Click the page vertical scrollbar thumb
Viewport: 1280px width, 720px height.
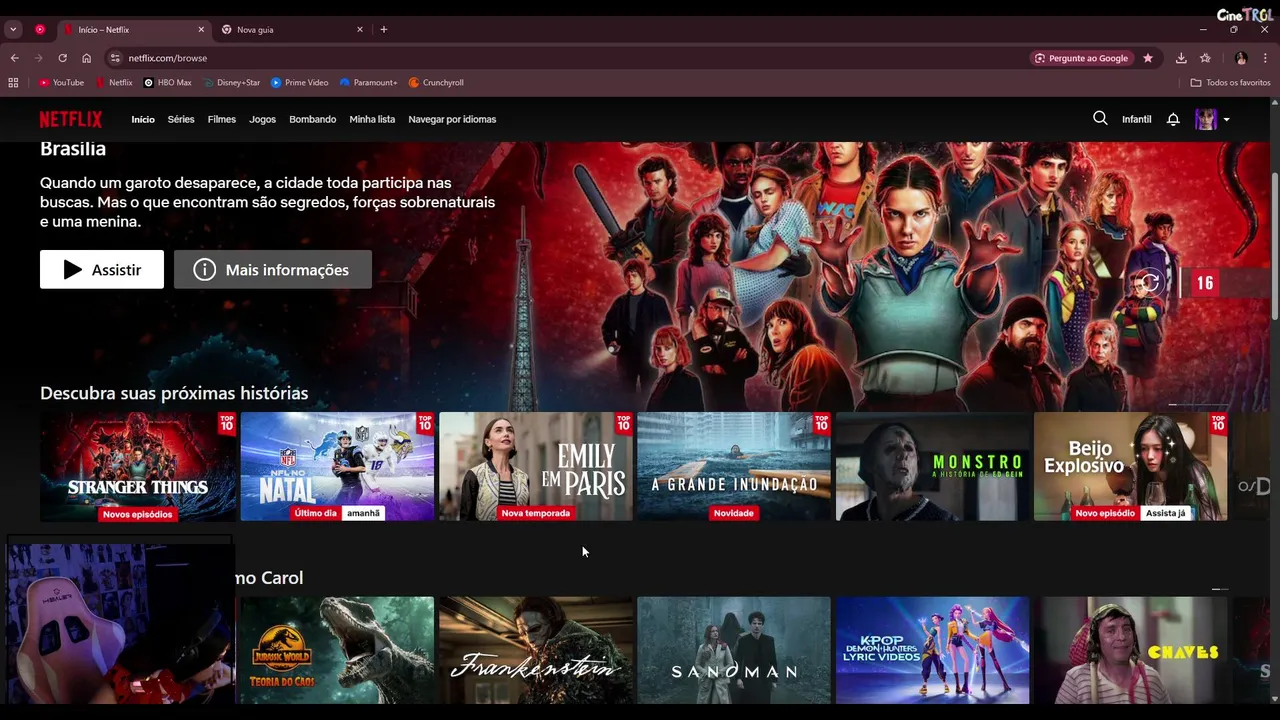(x=1275, y=246)
